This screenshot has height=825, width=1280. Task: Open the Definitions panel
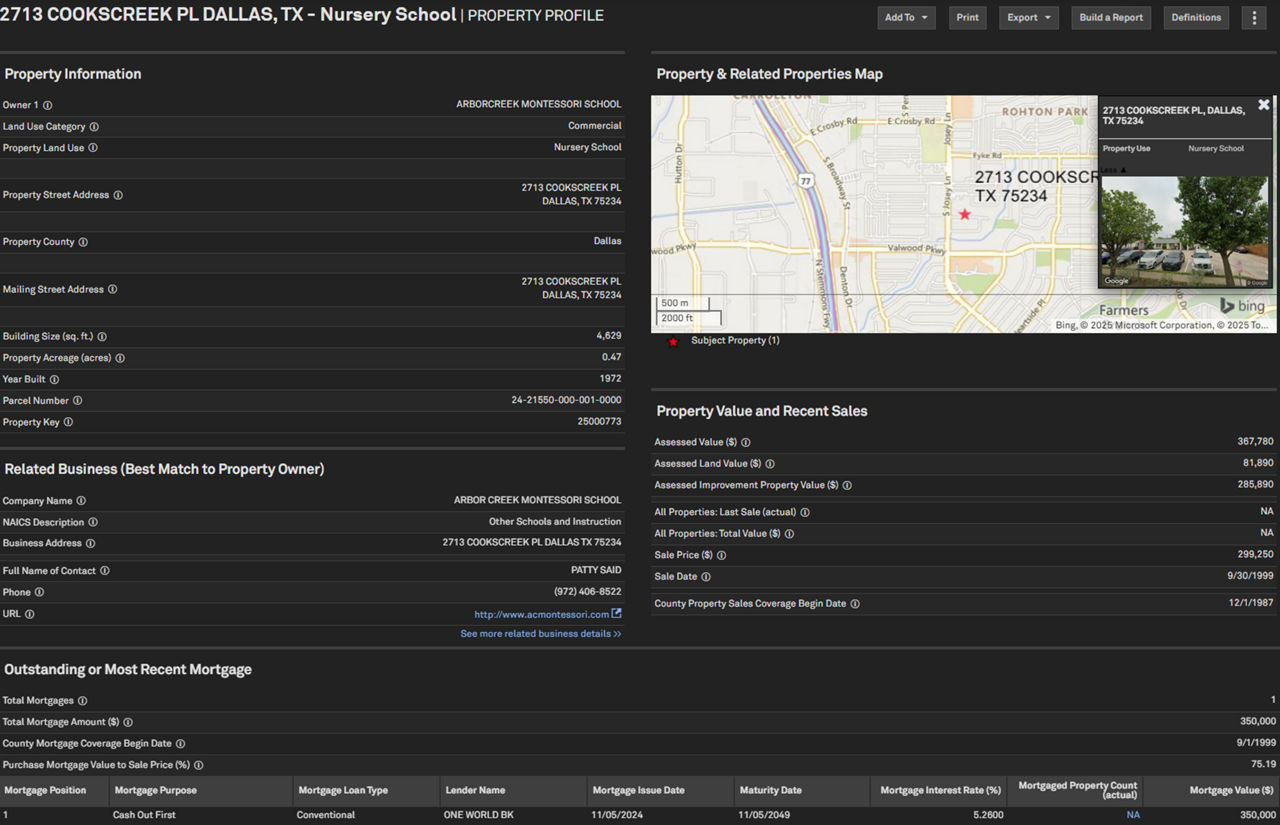[1196, 17]
